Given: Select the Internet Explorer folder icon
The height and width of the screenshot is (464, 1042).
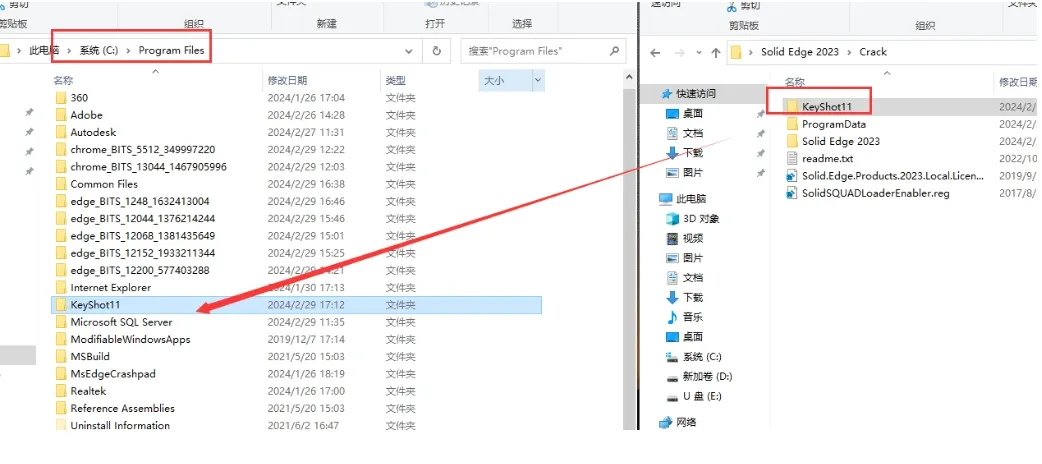Looking at the screenshot, I should click(60, 288).
